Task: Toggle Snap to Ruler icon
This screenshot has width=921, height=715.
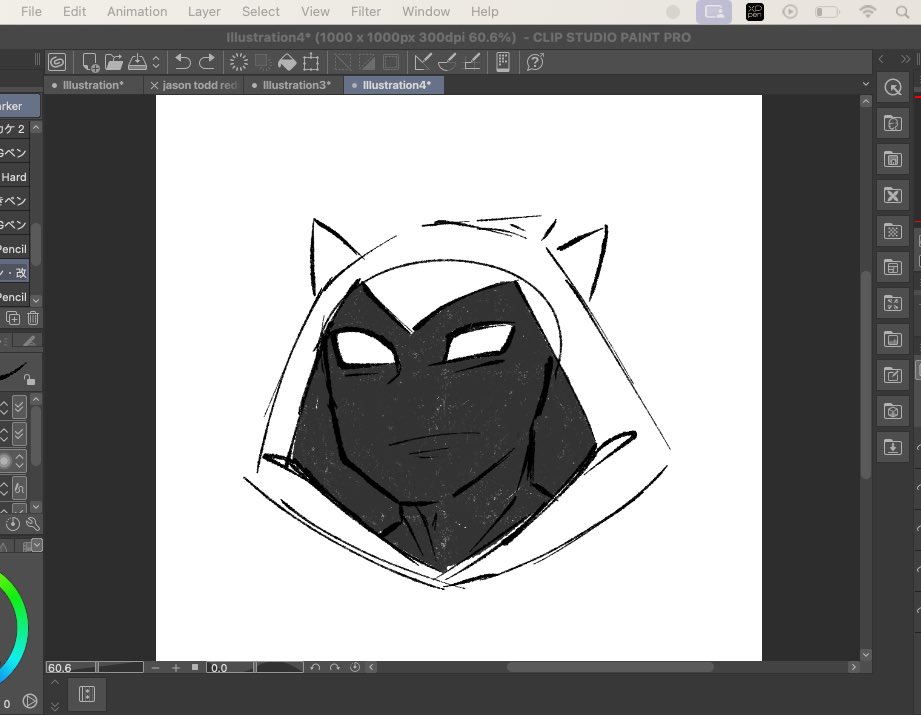Action: tap(423, 62)
